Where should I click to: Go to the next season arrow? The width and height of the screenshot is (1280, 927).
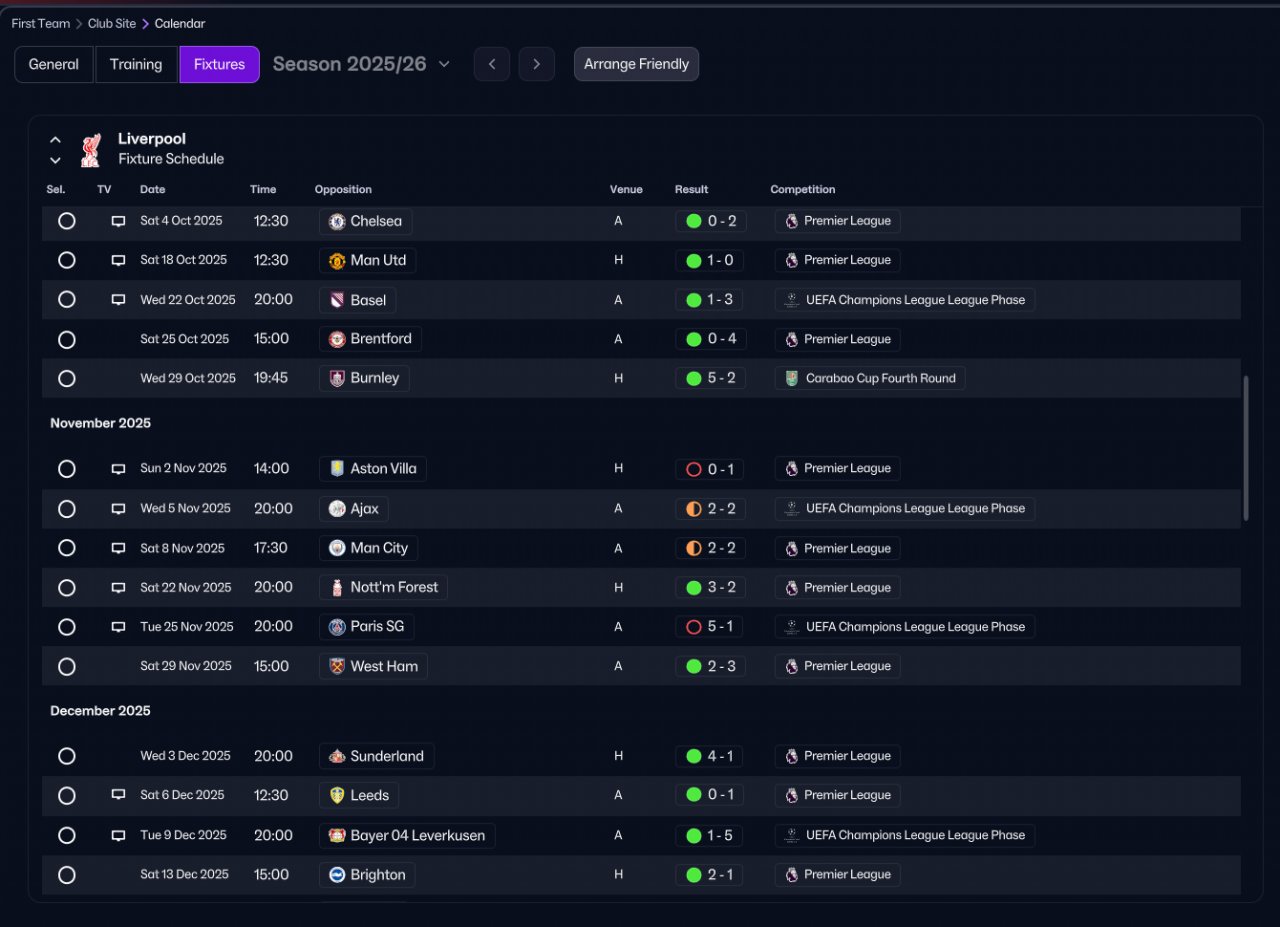[x=537, y=64]
